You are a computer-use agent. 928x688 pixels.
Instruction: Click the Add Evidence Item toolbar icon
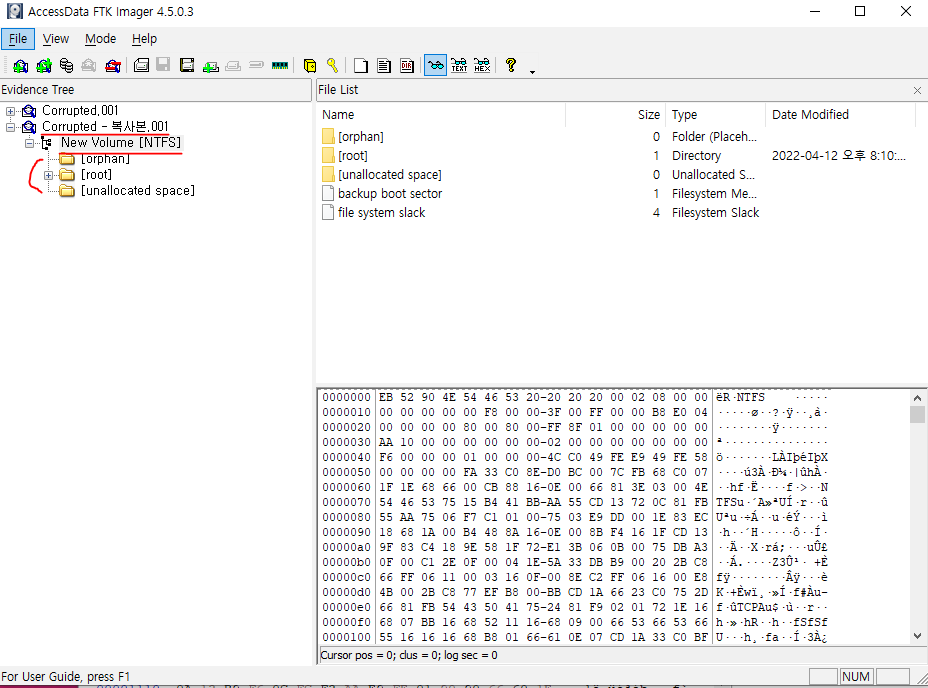click(x=21, y=65)
